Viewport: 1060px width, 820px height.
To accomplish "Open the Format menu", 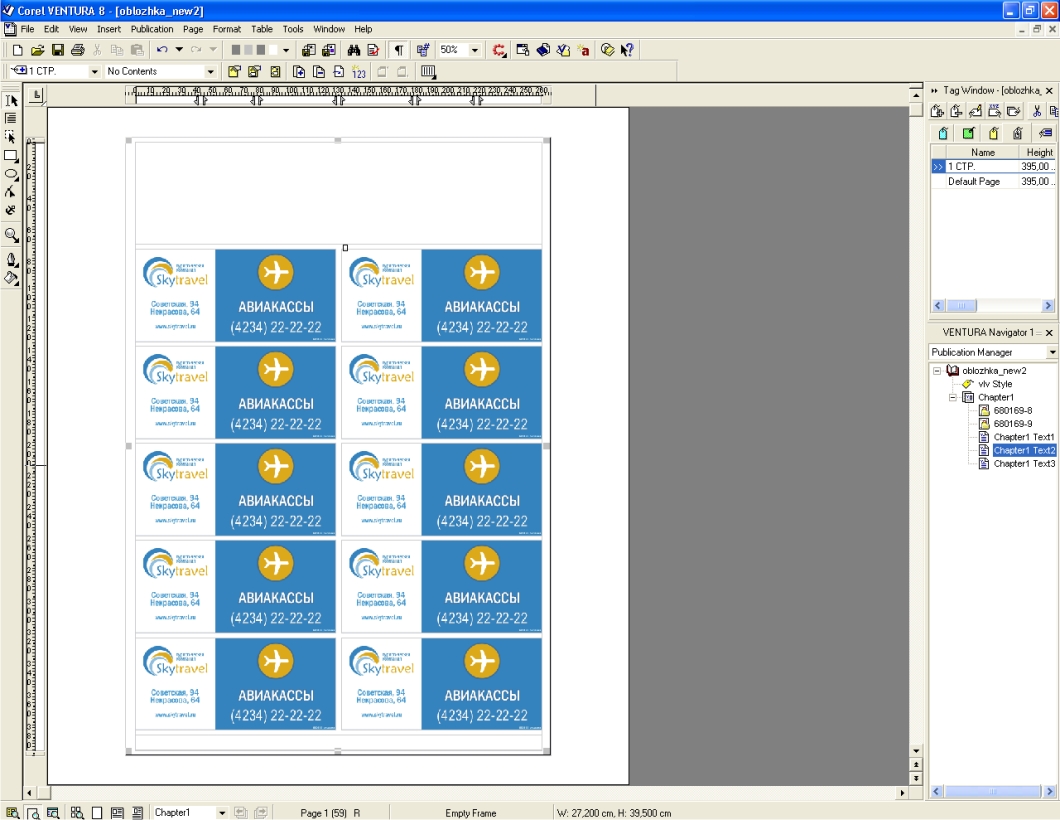I will 226,29.
